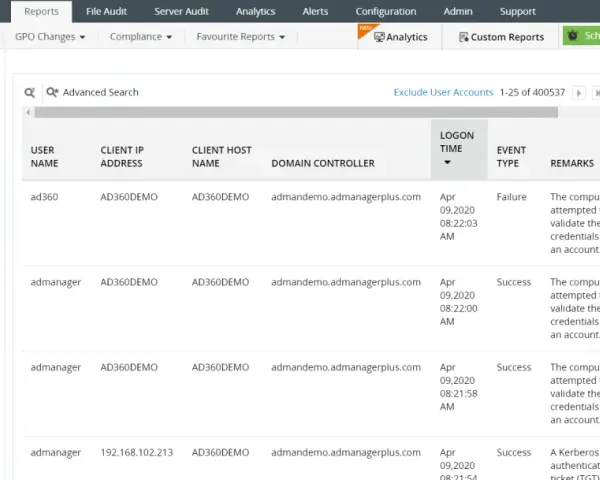Open Advanced Search icon

[52, 92]
